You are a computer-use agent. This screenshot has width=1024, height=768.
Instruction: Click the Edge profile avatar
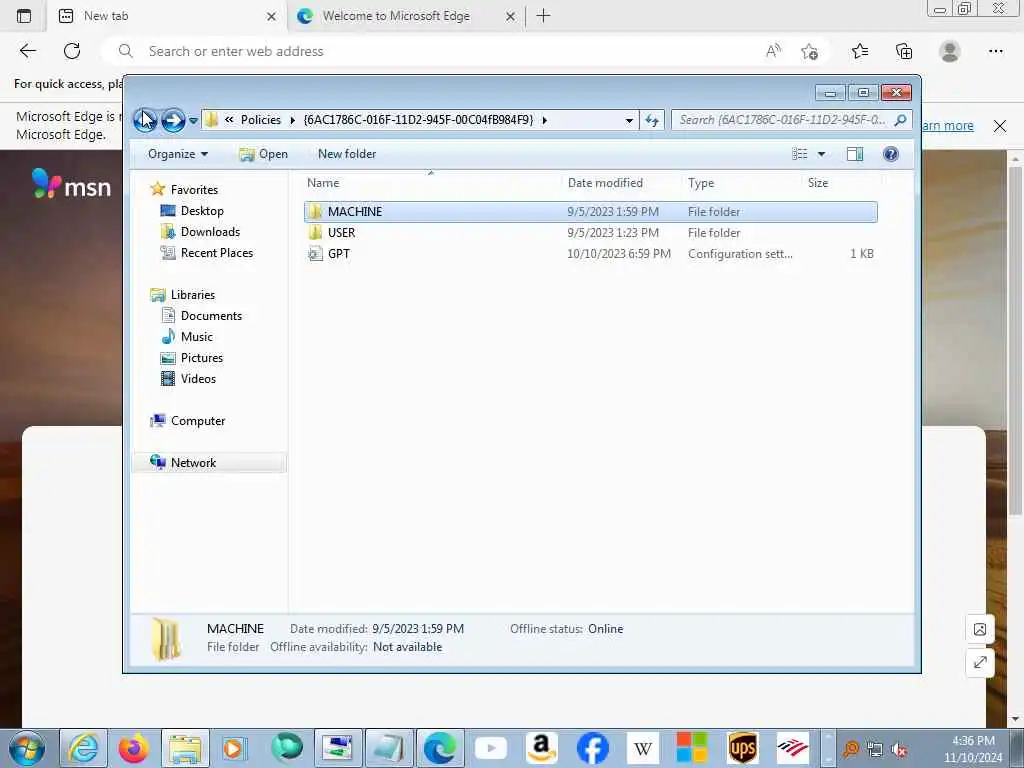pos(950,51)
